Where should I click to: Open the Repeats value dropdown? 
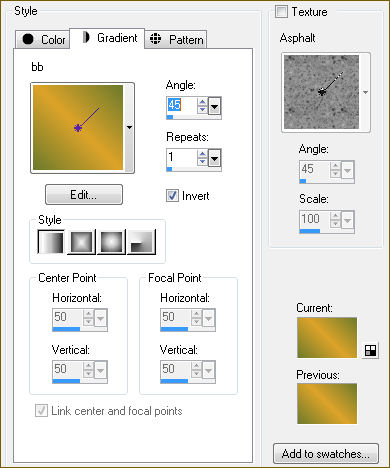(214, 159)
